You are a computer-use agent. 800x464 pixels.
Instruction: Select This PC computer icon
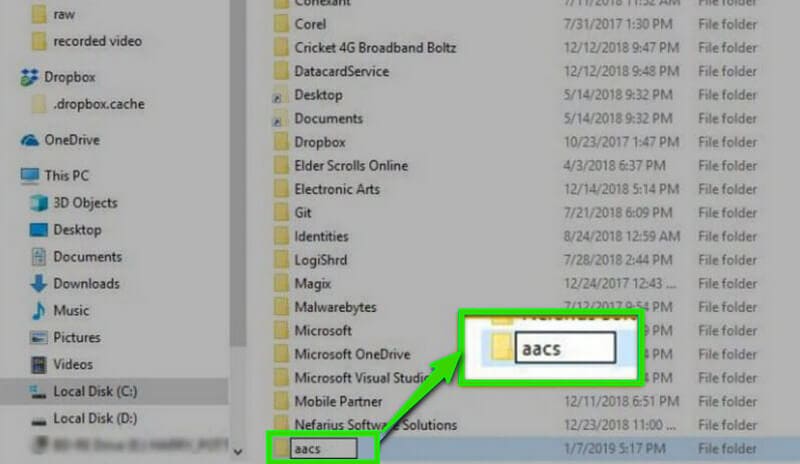pyautogui.click(x=29, y=176)
